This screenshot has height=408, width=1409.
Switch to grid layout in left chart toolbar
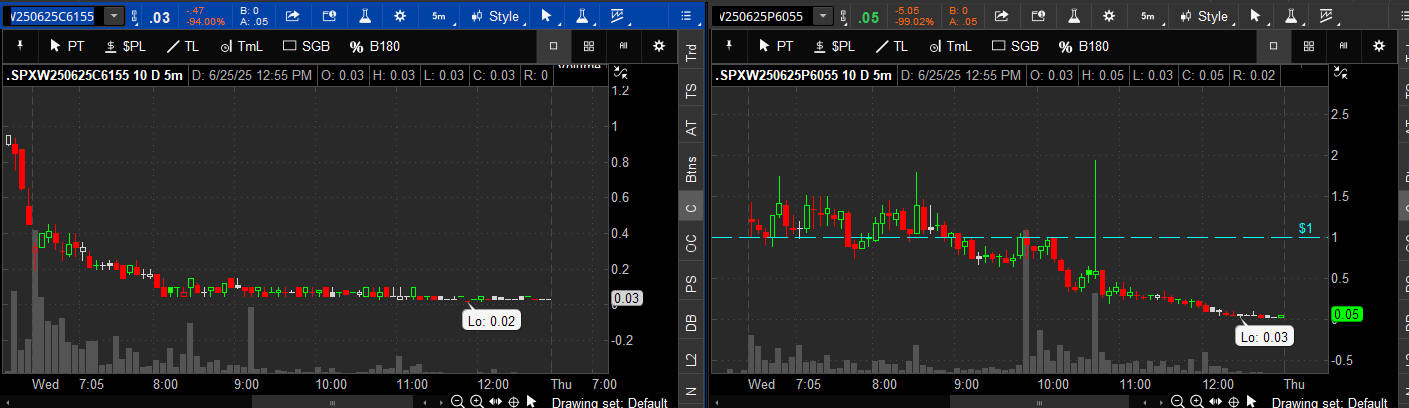[x=589, y=46]
